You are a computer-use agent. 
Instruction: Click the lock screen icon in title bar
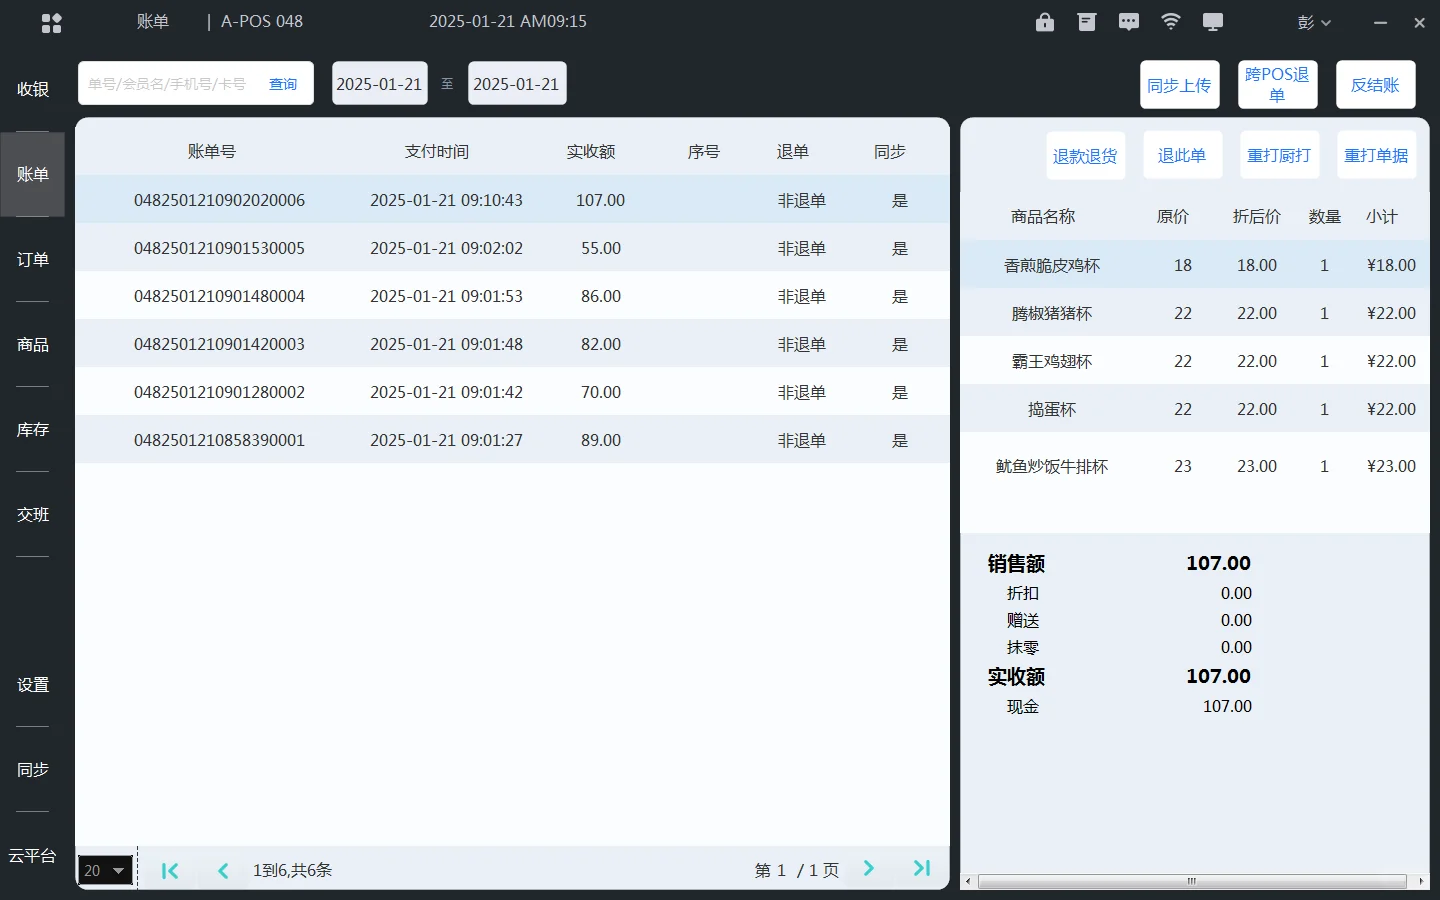pos(1044,21)
